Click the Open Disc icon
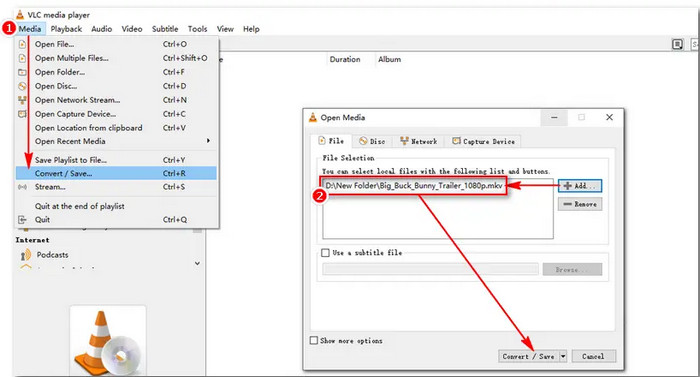 pos(22,86)
